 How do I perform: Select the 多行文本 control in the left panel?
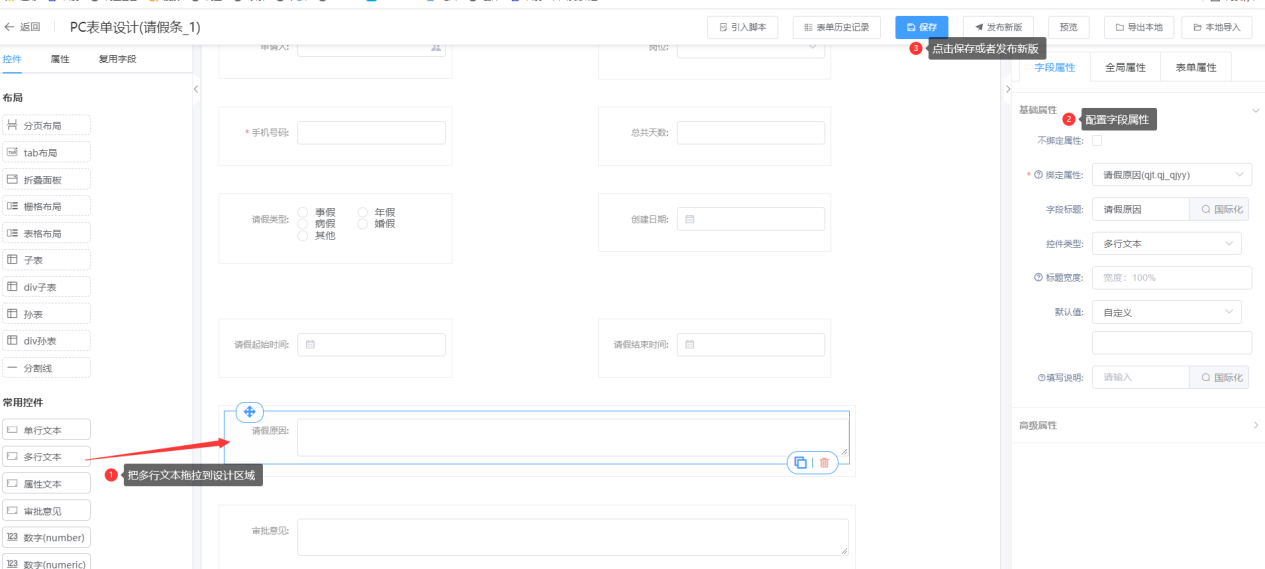point(46,457)
